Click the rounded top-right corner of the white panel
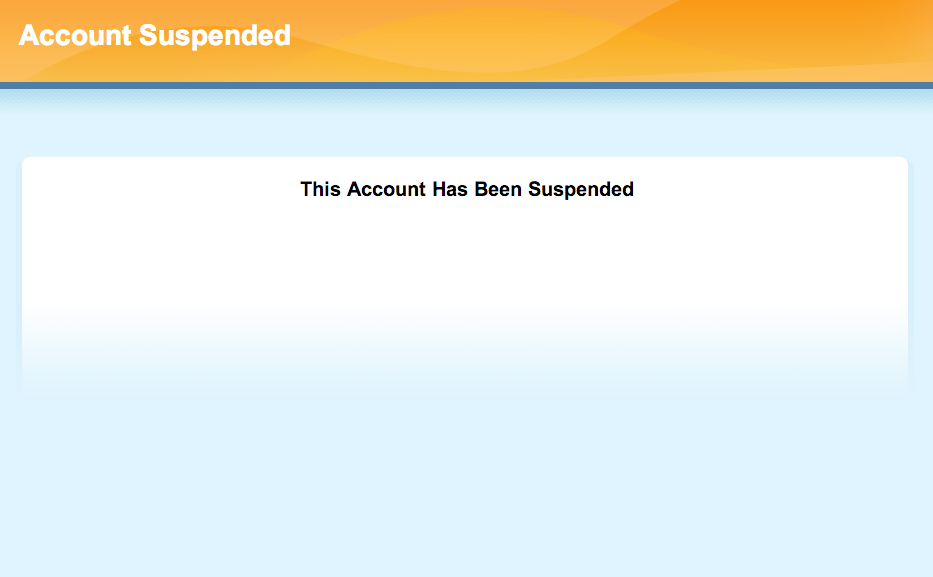Viewport: 933px width, 577px height. coord(904,161)
